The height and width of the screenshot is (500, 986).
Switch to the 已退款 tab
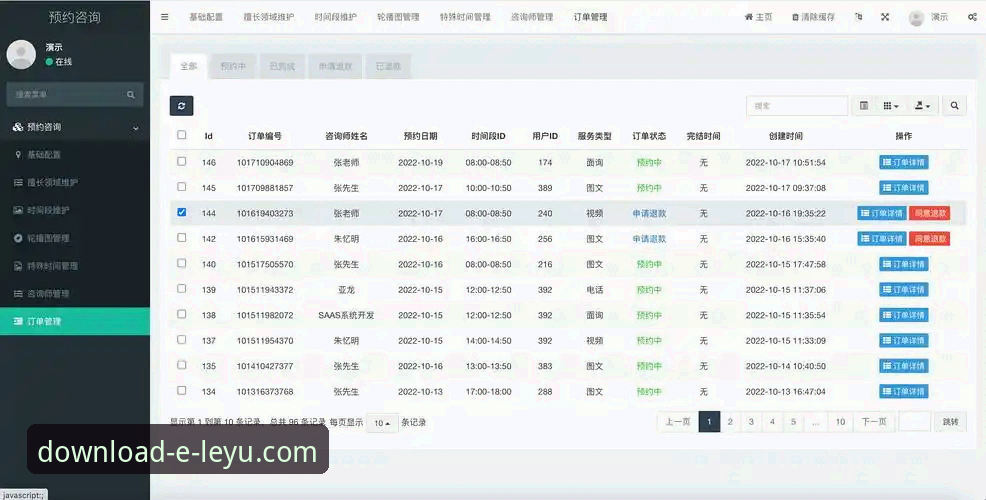pyautogui.click(x=388, y=66)
